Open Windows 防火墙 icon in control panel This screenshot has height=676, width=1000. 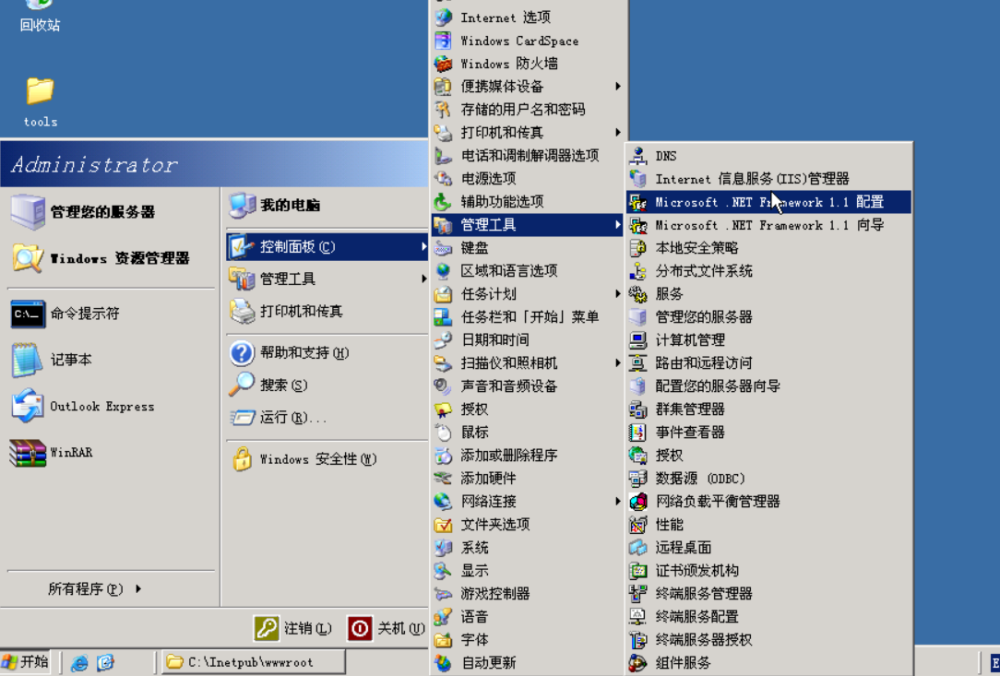tap(443, 63)
